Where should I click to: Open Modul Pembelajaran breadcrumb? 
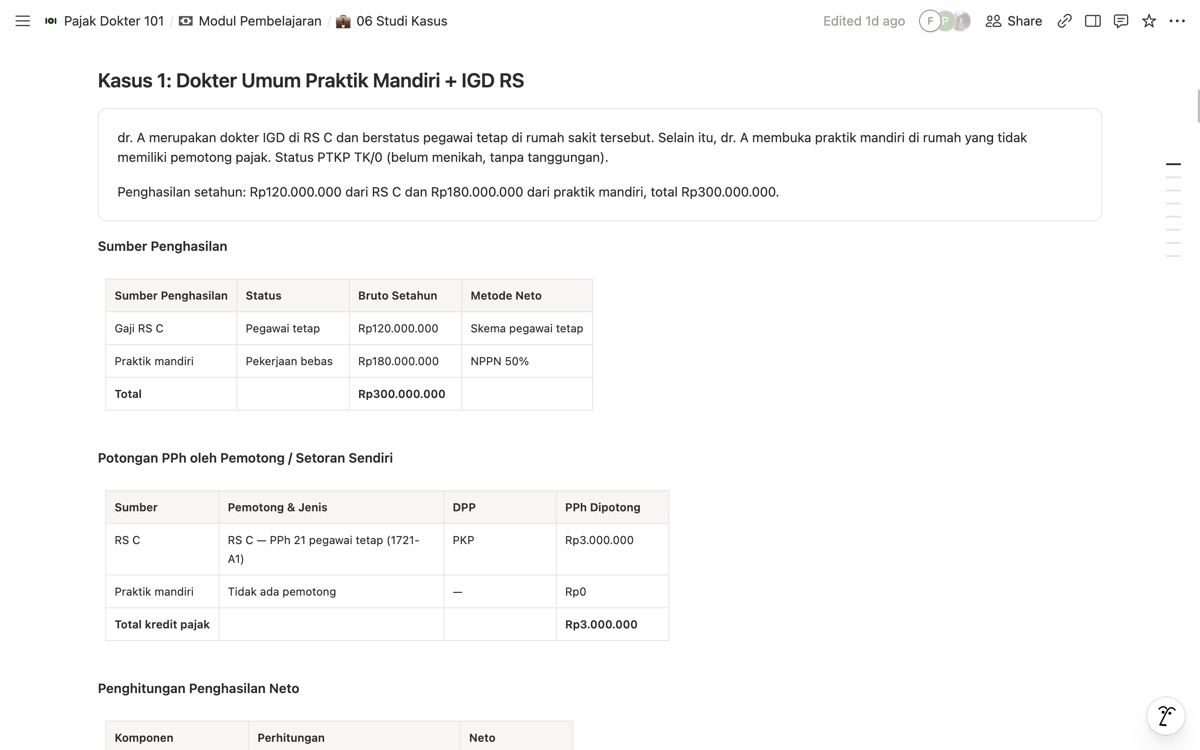(x=250, y=21)
